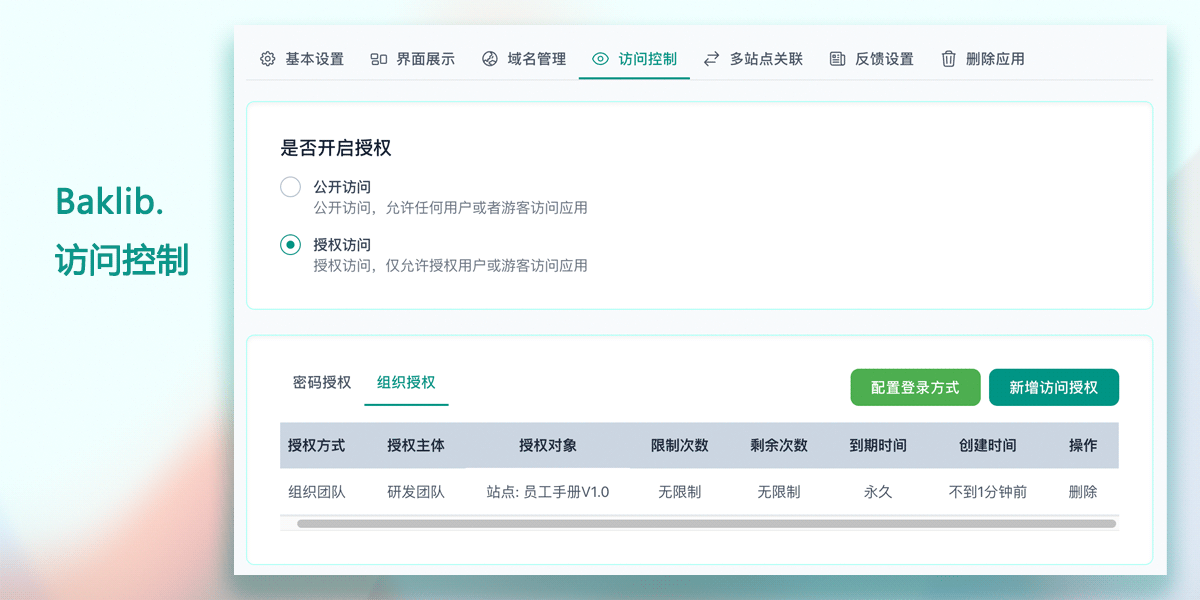This screenshot has height=600, width=1200.
Task: Click the 配置登录方式 button
Action: 915,387
